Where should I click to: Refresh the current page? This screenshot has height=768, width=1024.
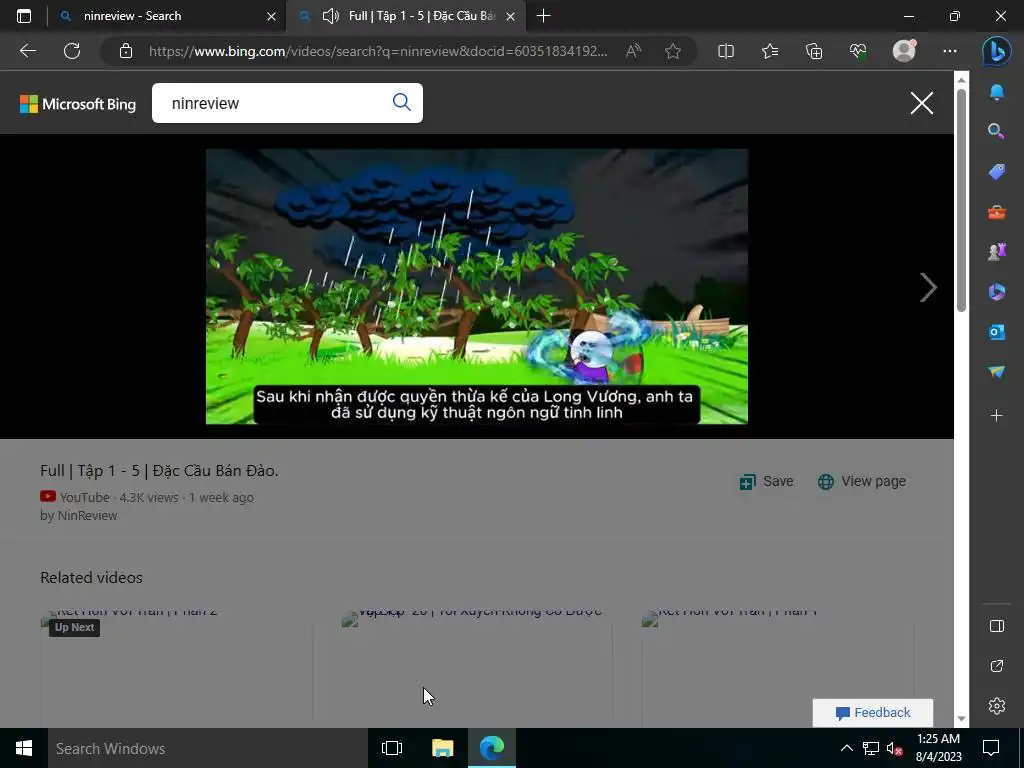[x=72, y=51]
